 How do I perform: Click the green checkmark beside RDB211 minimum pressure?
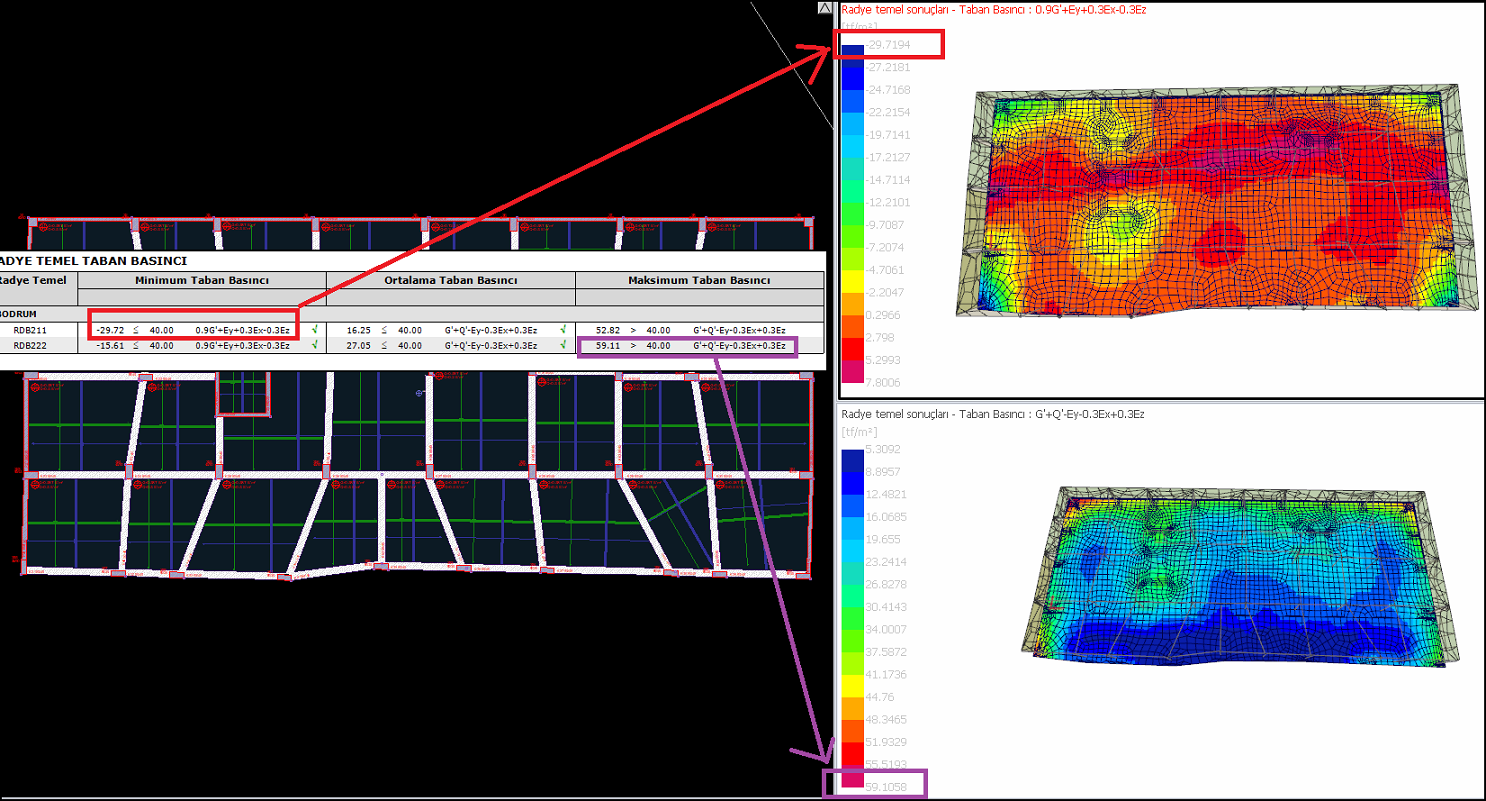click(x=315, y=330)
